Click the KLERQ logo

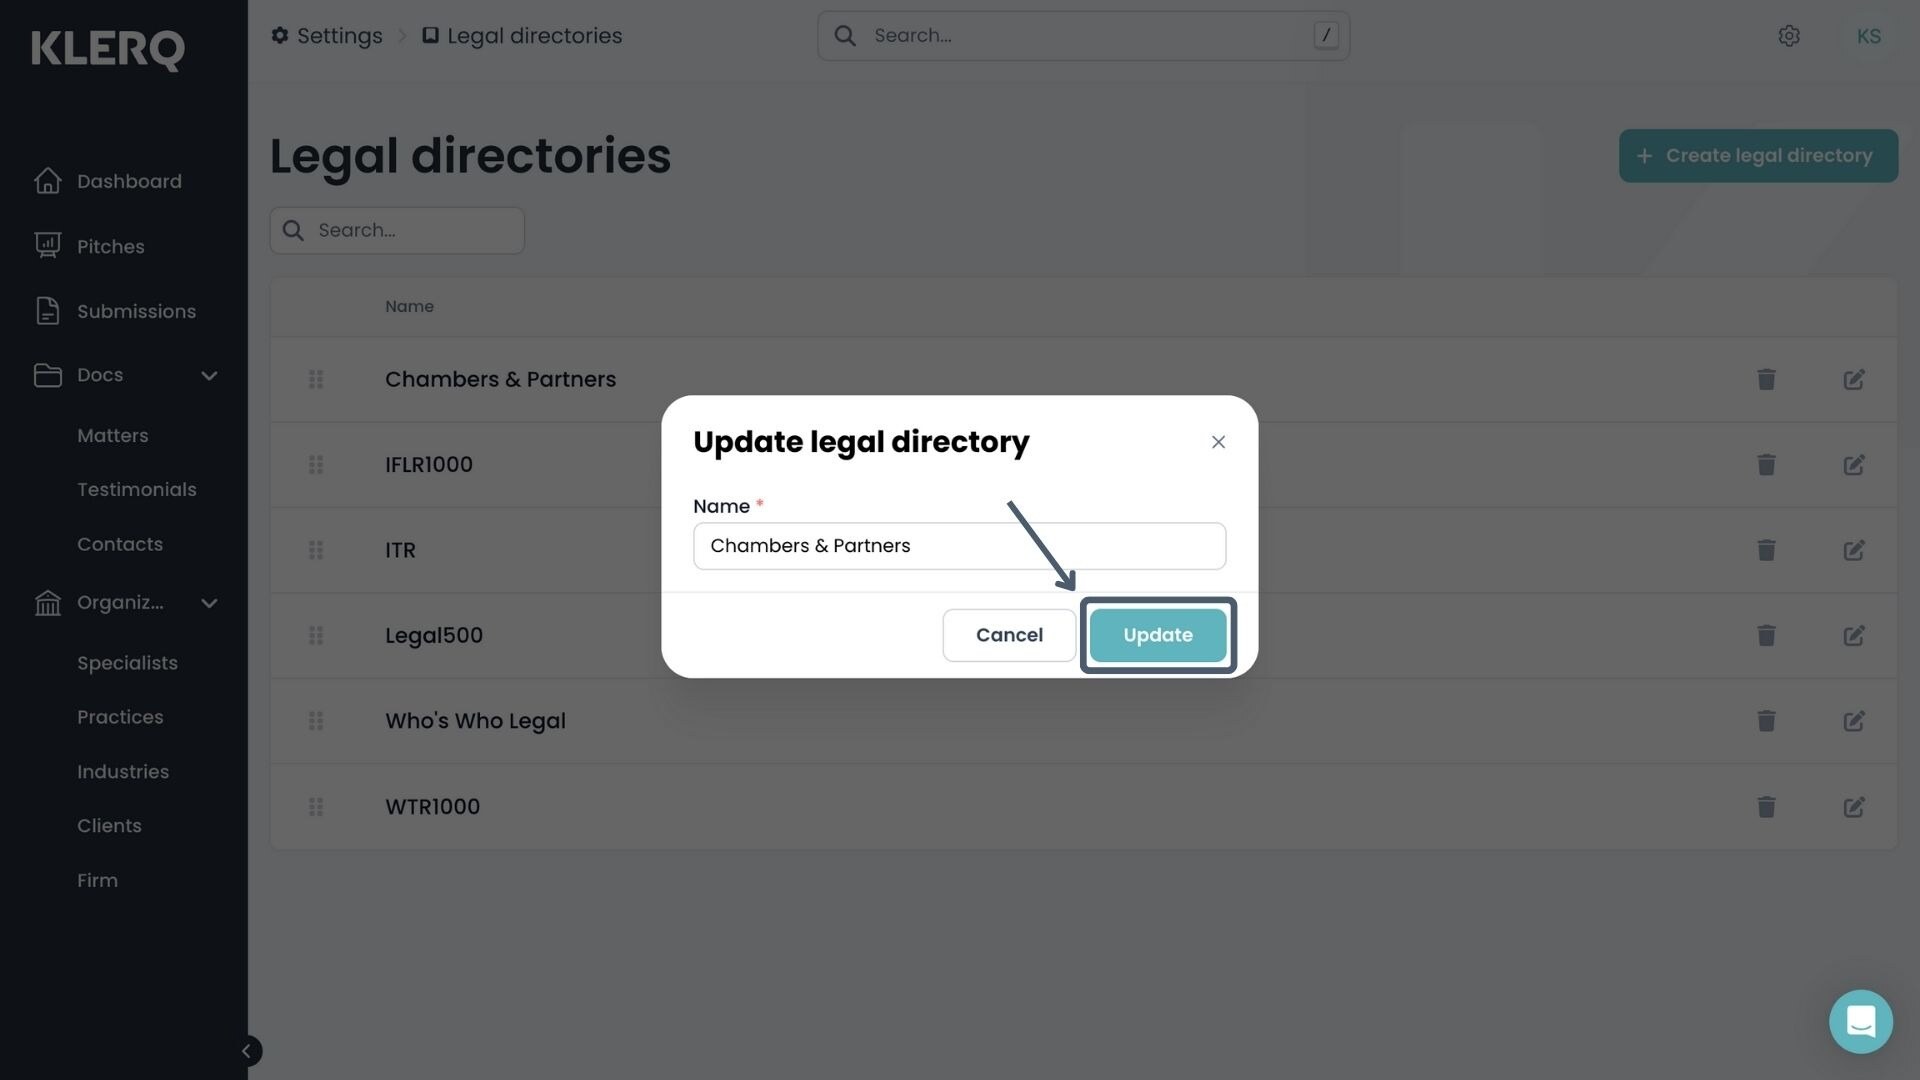click(108, 49)
